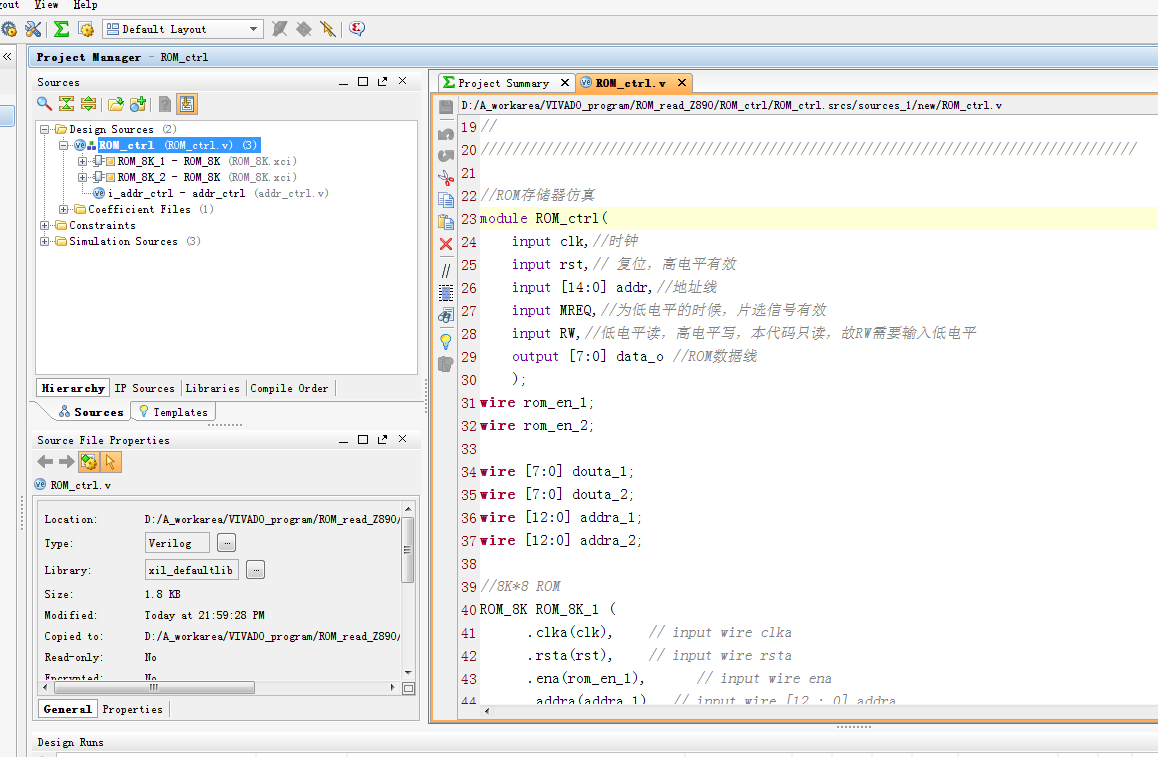Image resolution: width=1158 pixels, height=757 pixels.
Task: Open the IP Sources tab
Action: [144, 388]
